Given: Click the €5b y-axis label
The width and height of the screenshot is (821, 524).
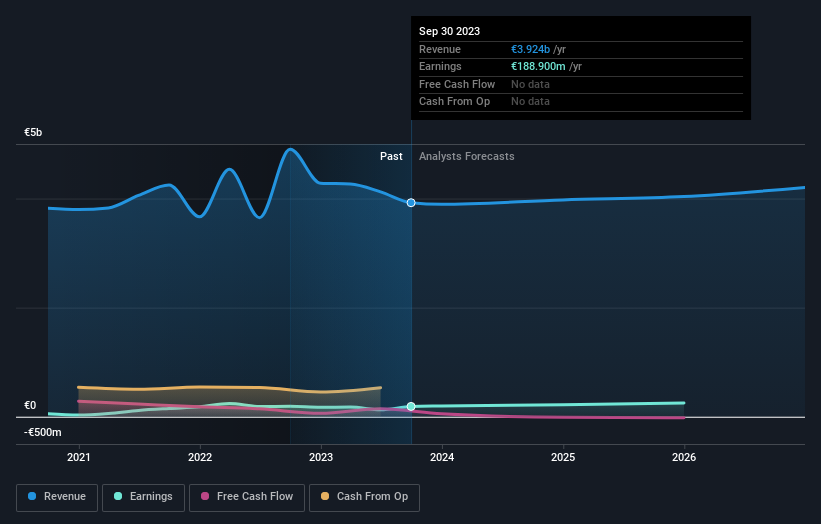Looking at the screenshot, I should point(33,132).
